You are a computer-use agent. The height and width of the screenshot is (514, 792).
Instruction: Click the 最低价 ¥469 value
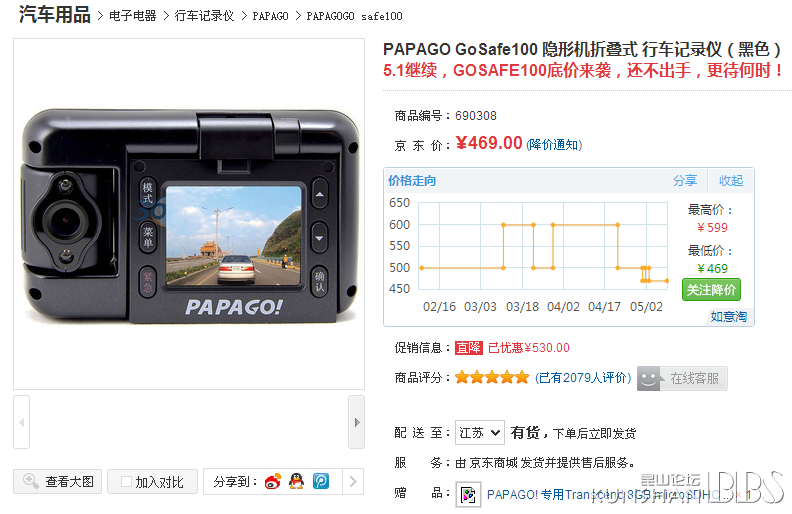(712, 269)
